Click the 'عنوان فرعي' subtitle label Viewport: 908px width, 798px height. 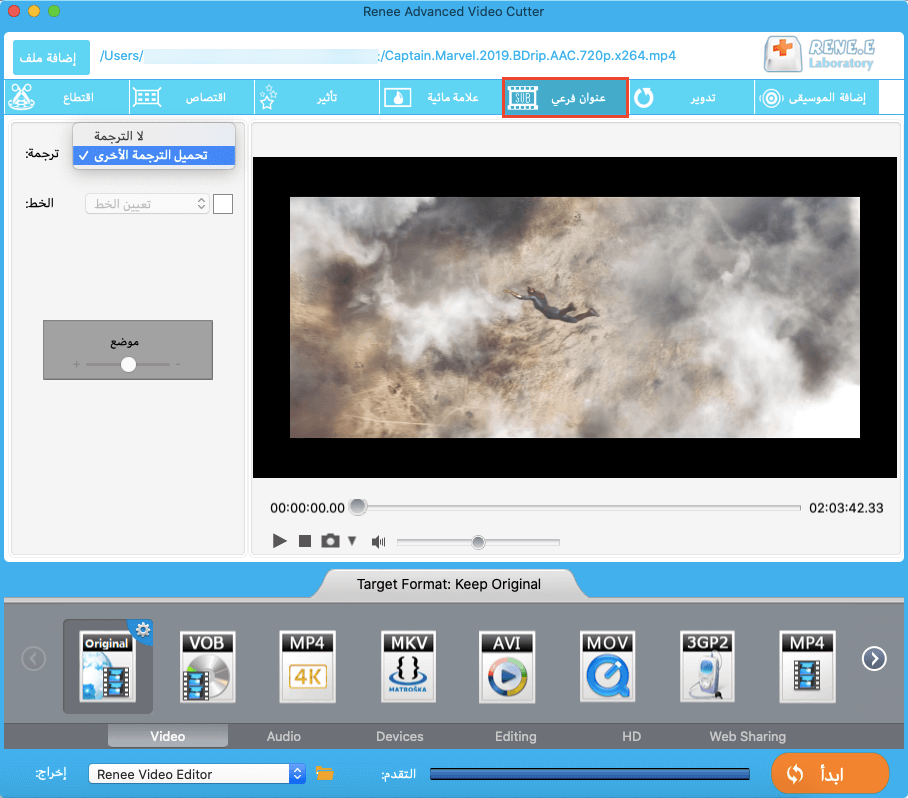click(x=578, y=98)
